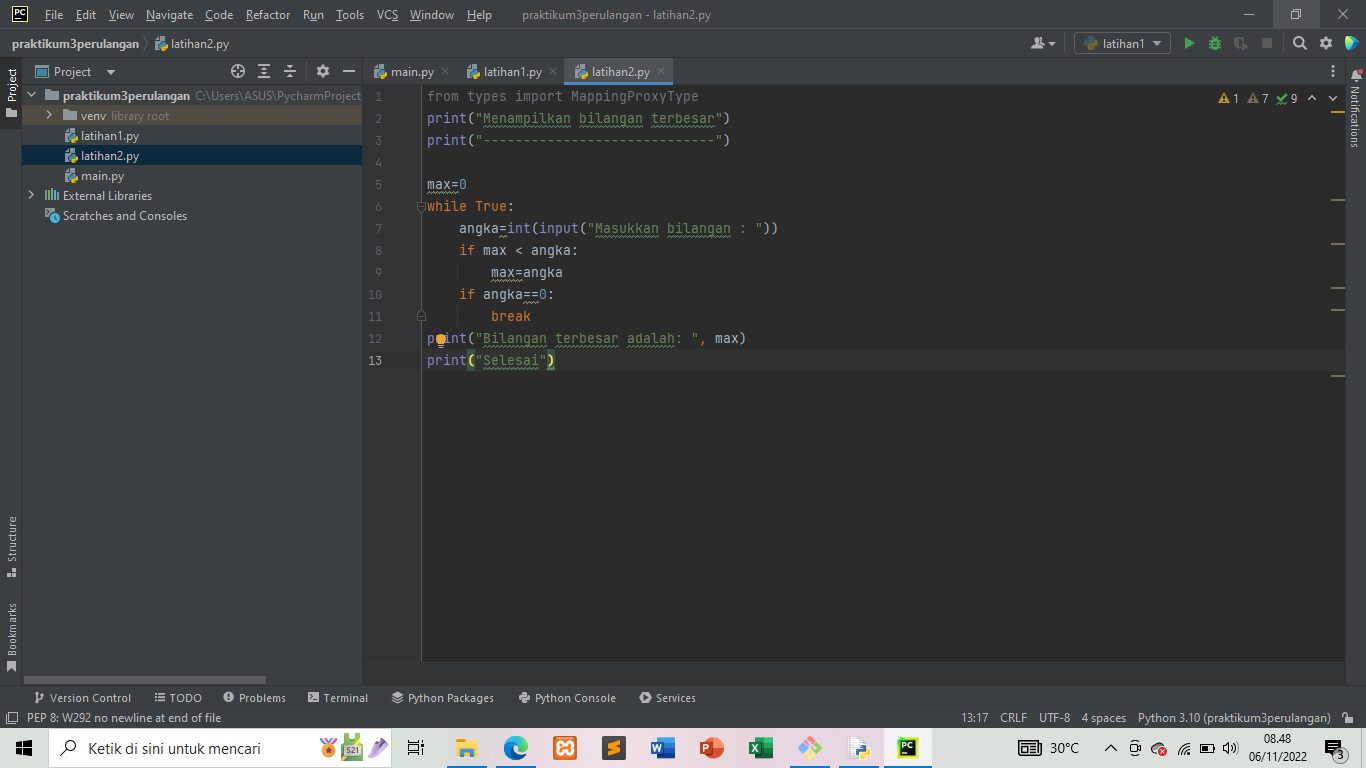This screenshot has height=768, width=1366.
Task: Start debugging with the bug icon
Action: point(1214,44)
